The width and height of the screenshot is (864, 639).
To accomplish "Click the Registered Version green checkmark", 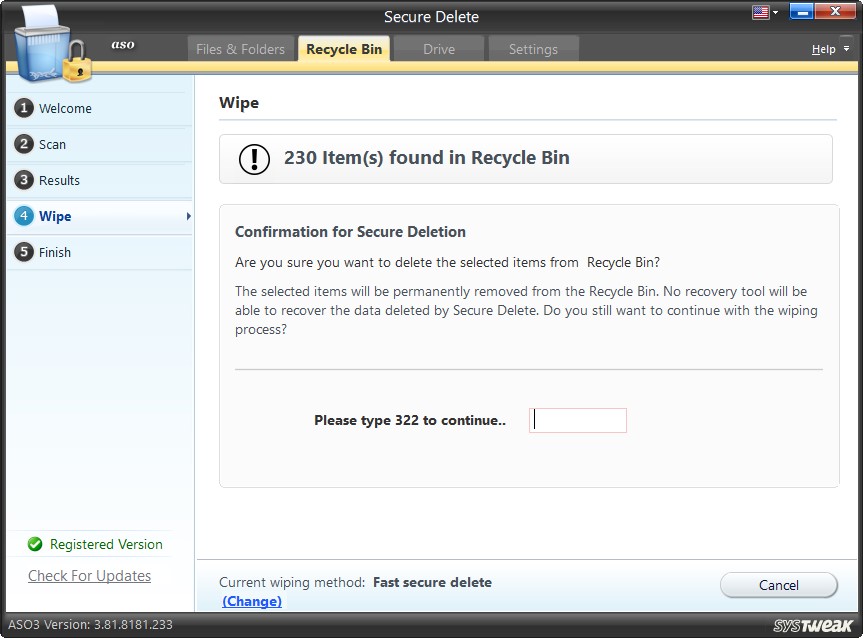I will point(36,544).
